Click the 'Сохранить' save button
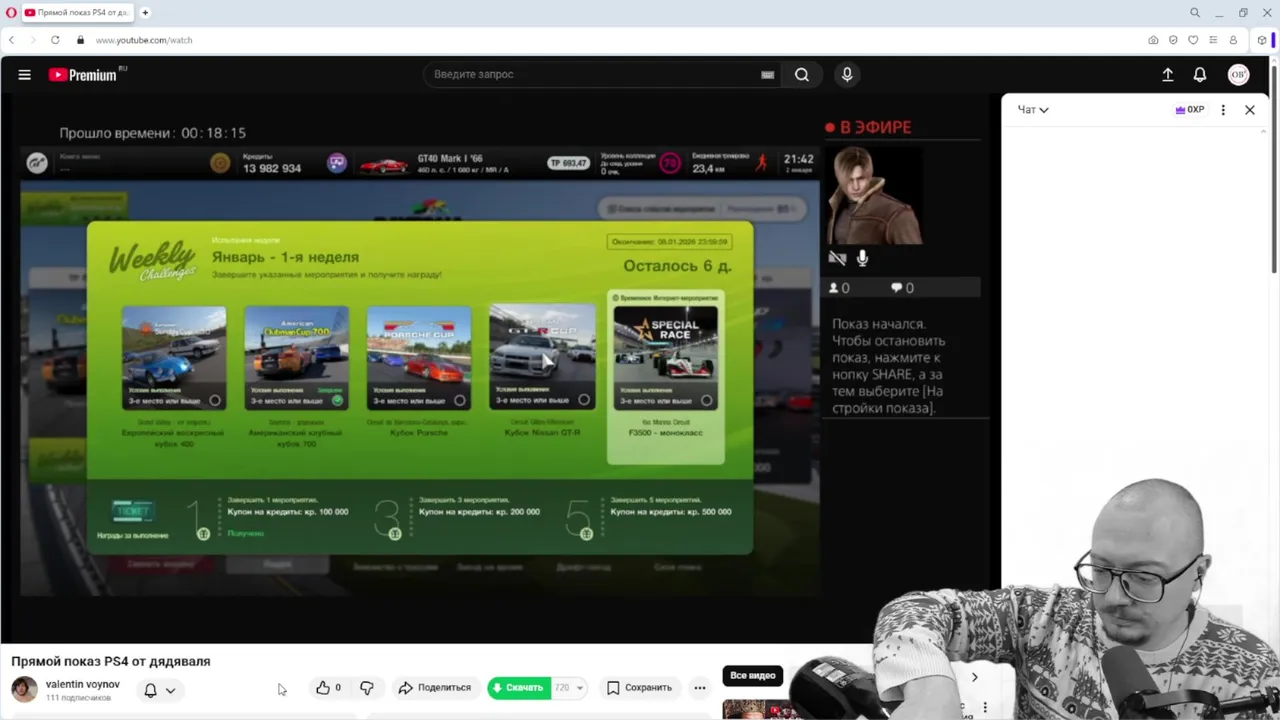1280x720 pixels. (x=640, y=688)
